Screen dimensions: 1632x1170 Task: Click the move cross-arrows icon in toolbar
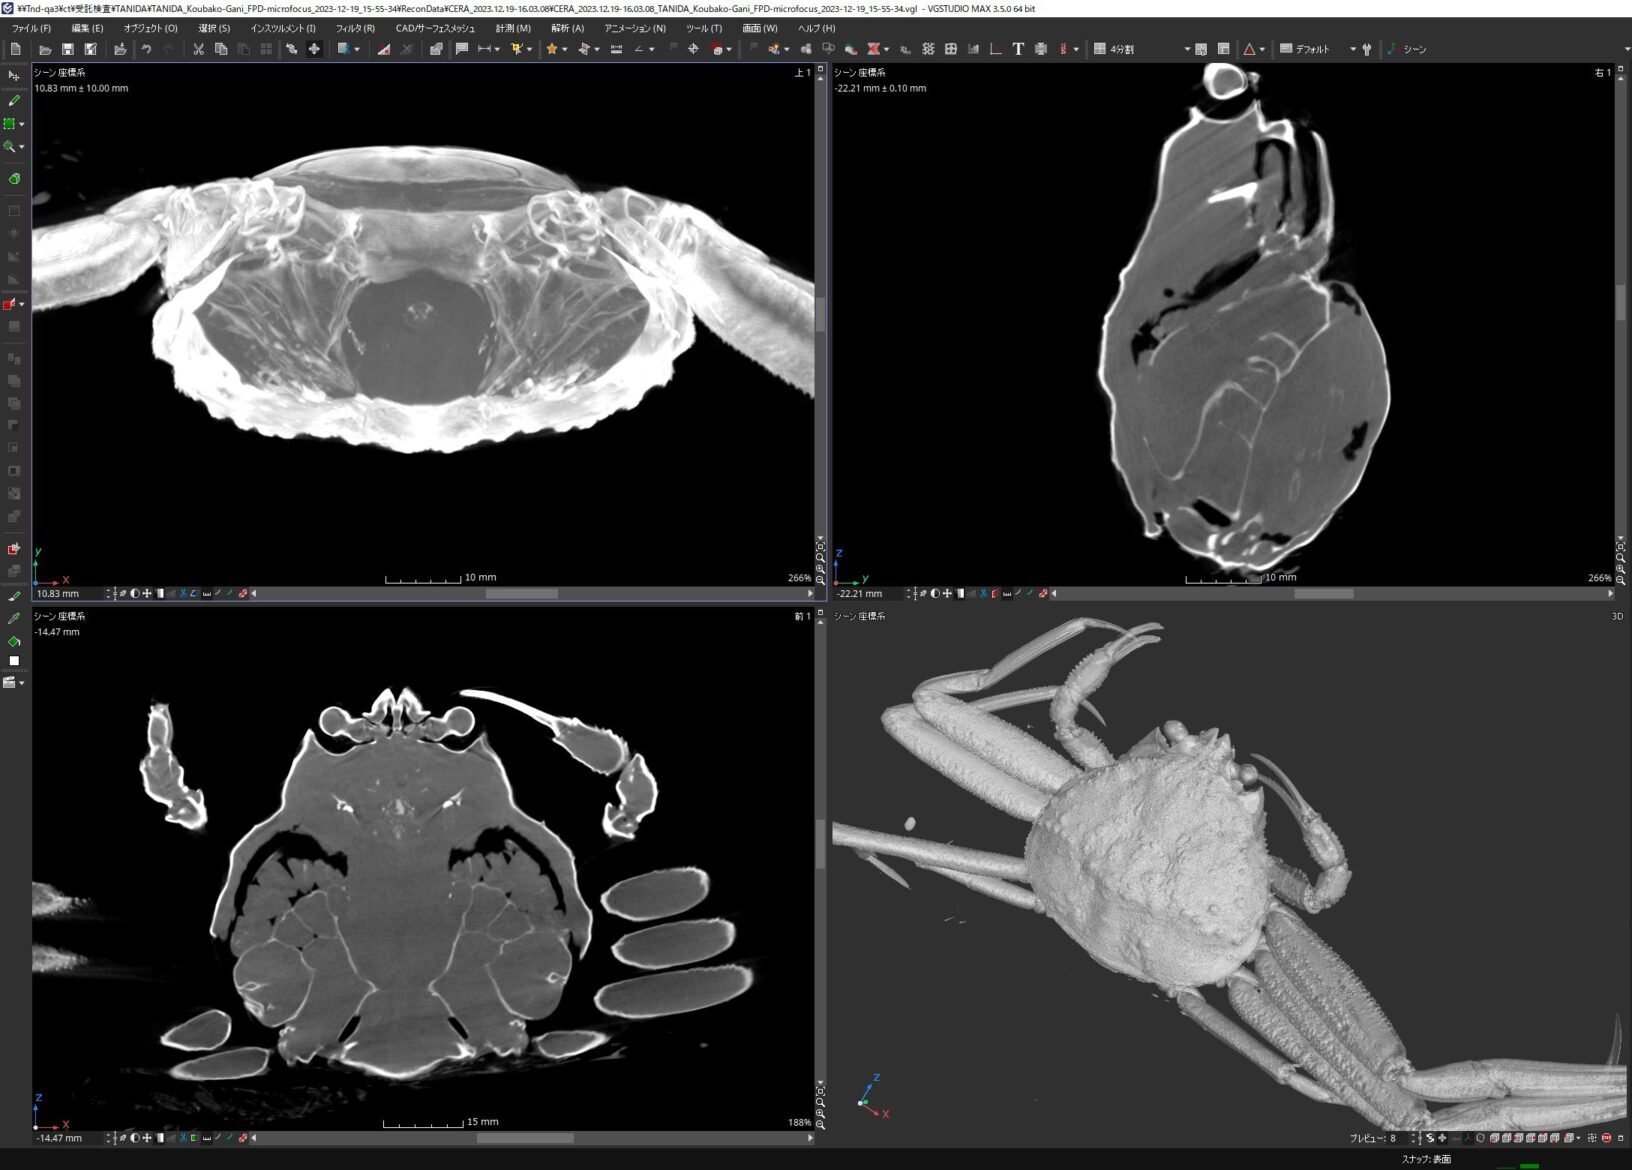pos(314,49)
